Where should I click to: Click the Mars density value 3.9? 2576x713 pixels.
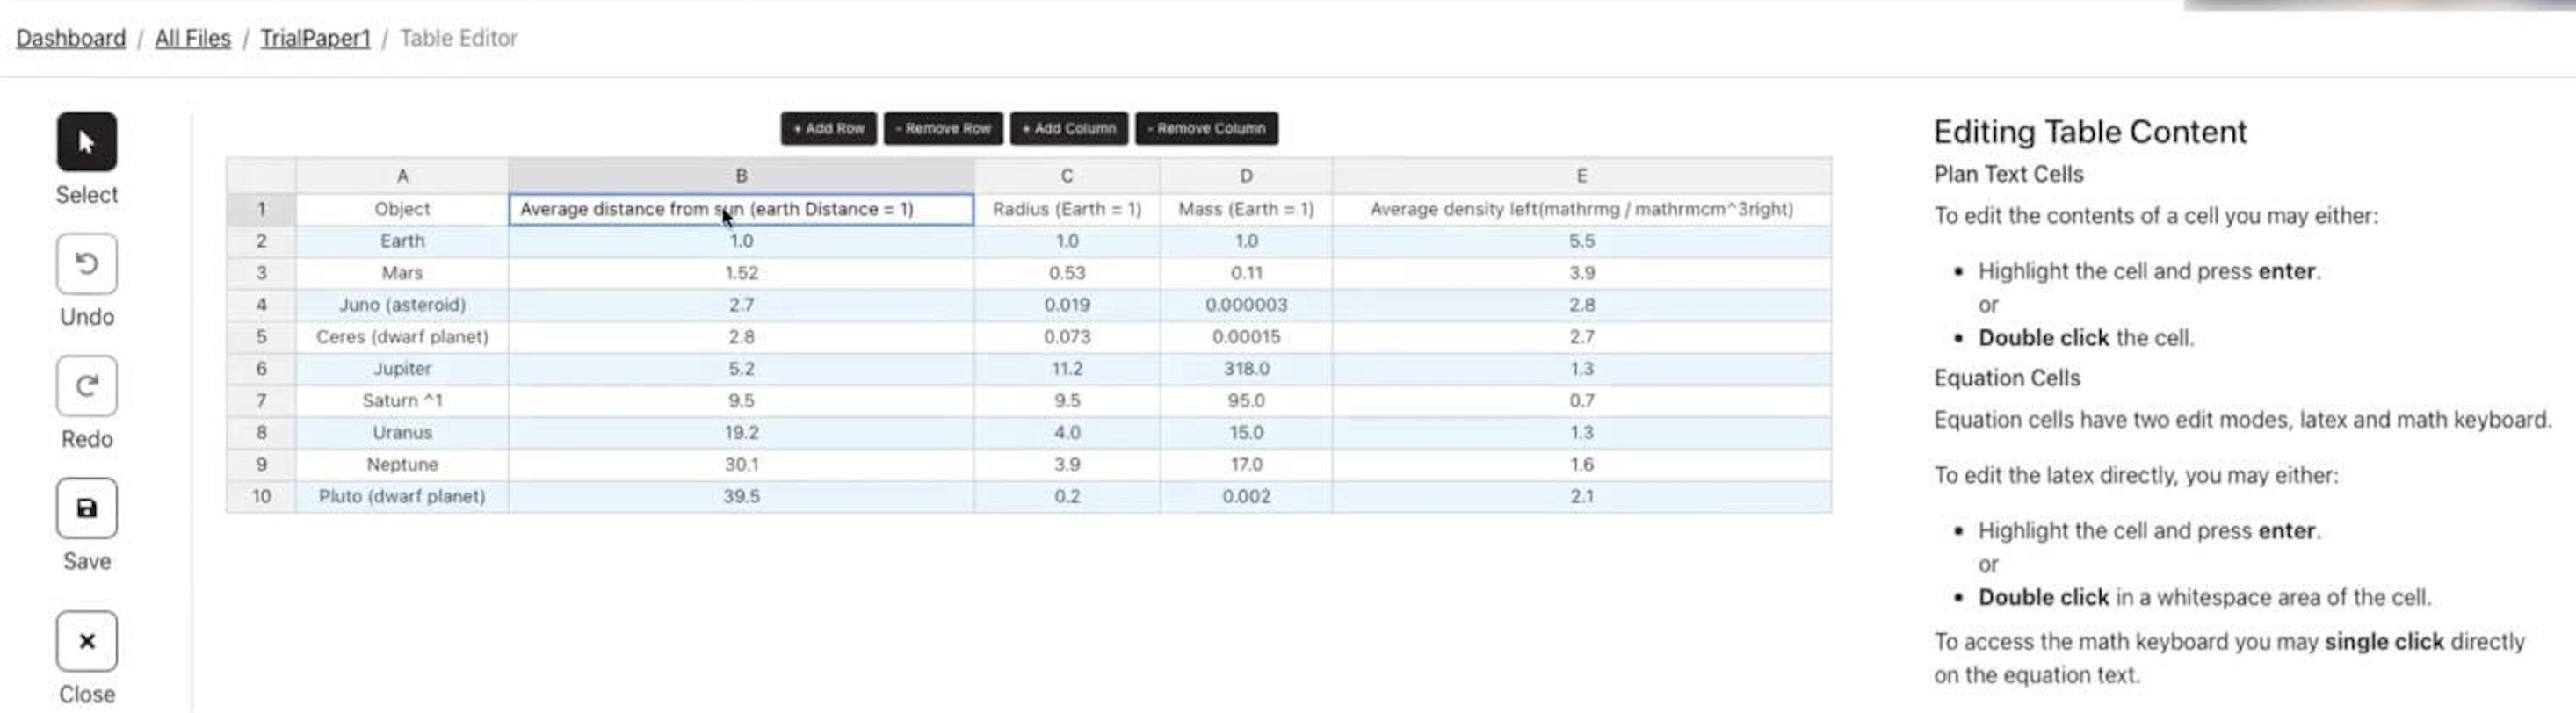1582,273
